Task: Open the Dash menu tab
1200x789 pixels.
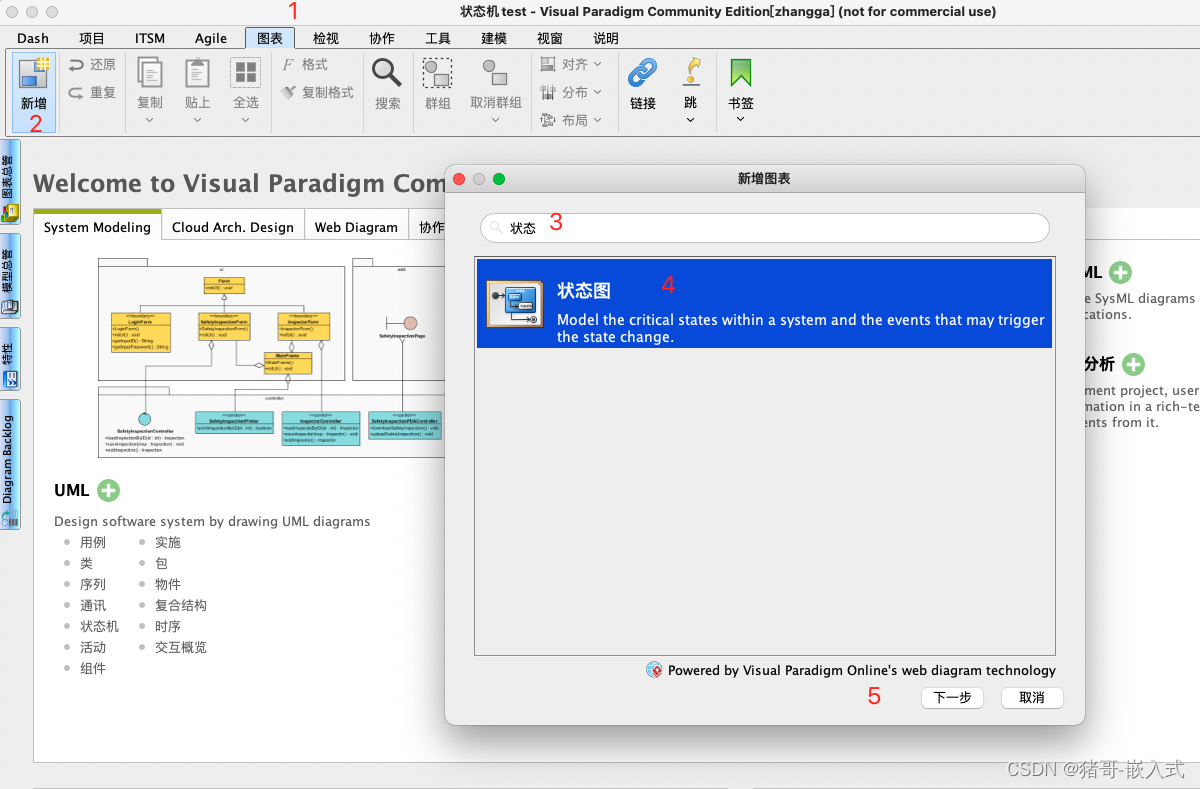Action: 33,38
